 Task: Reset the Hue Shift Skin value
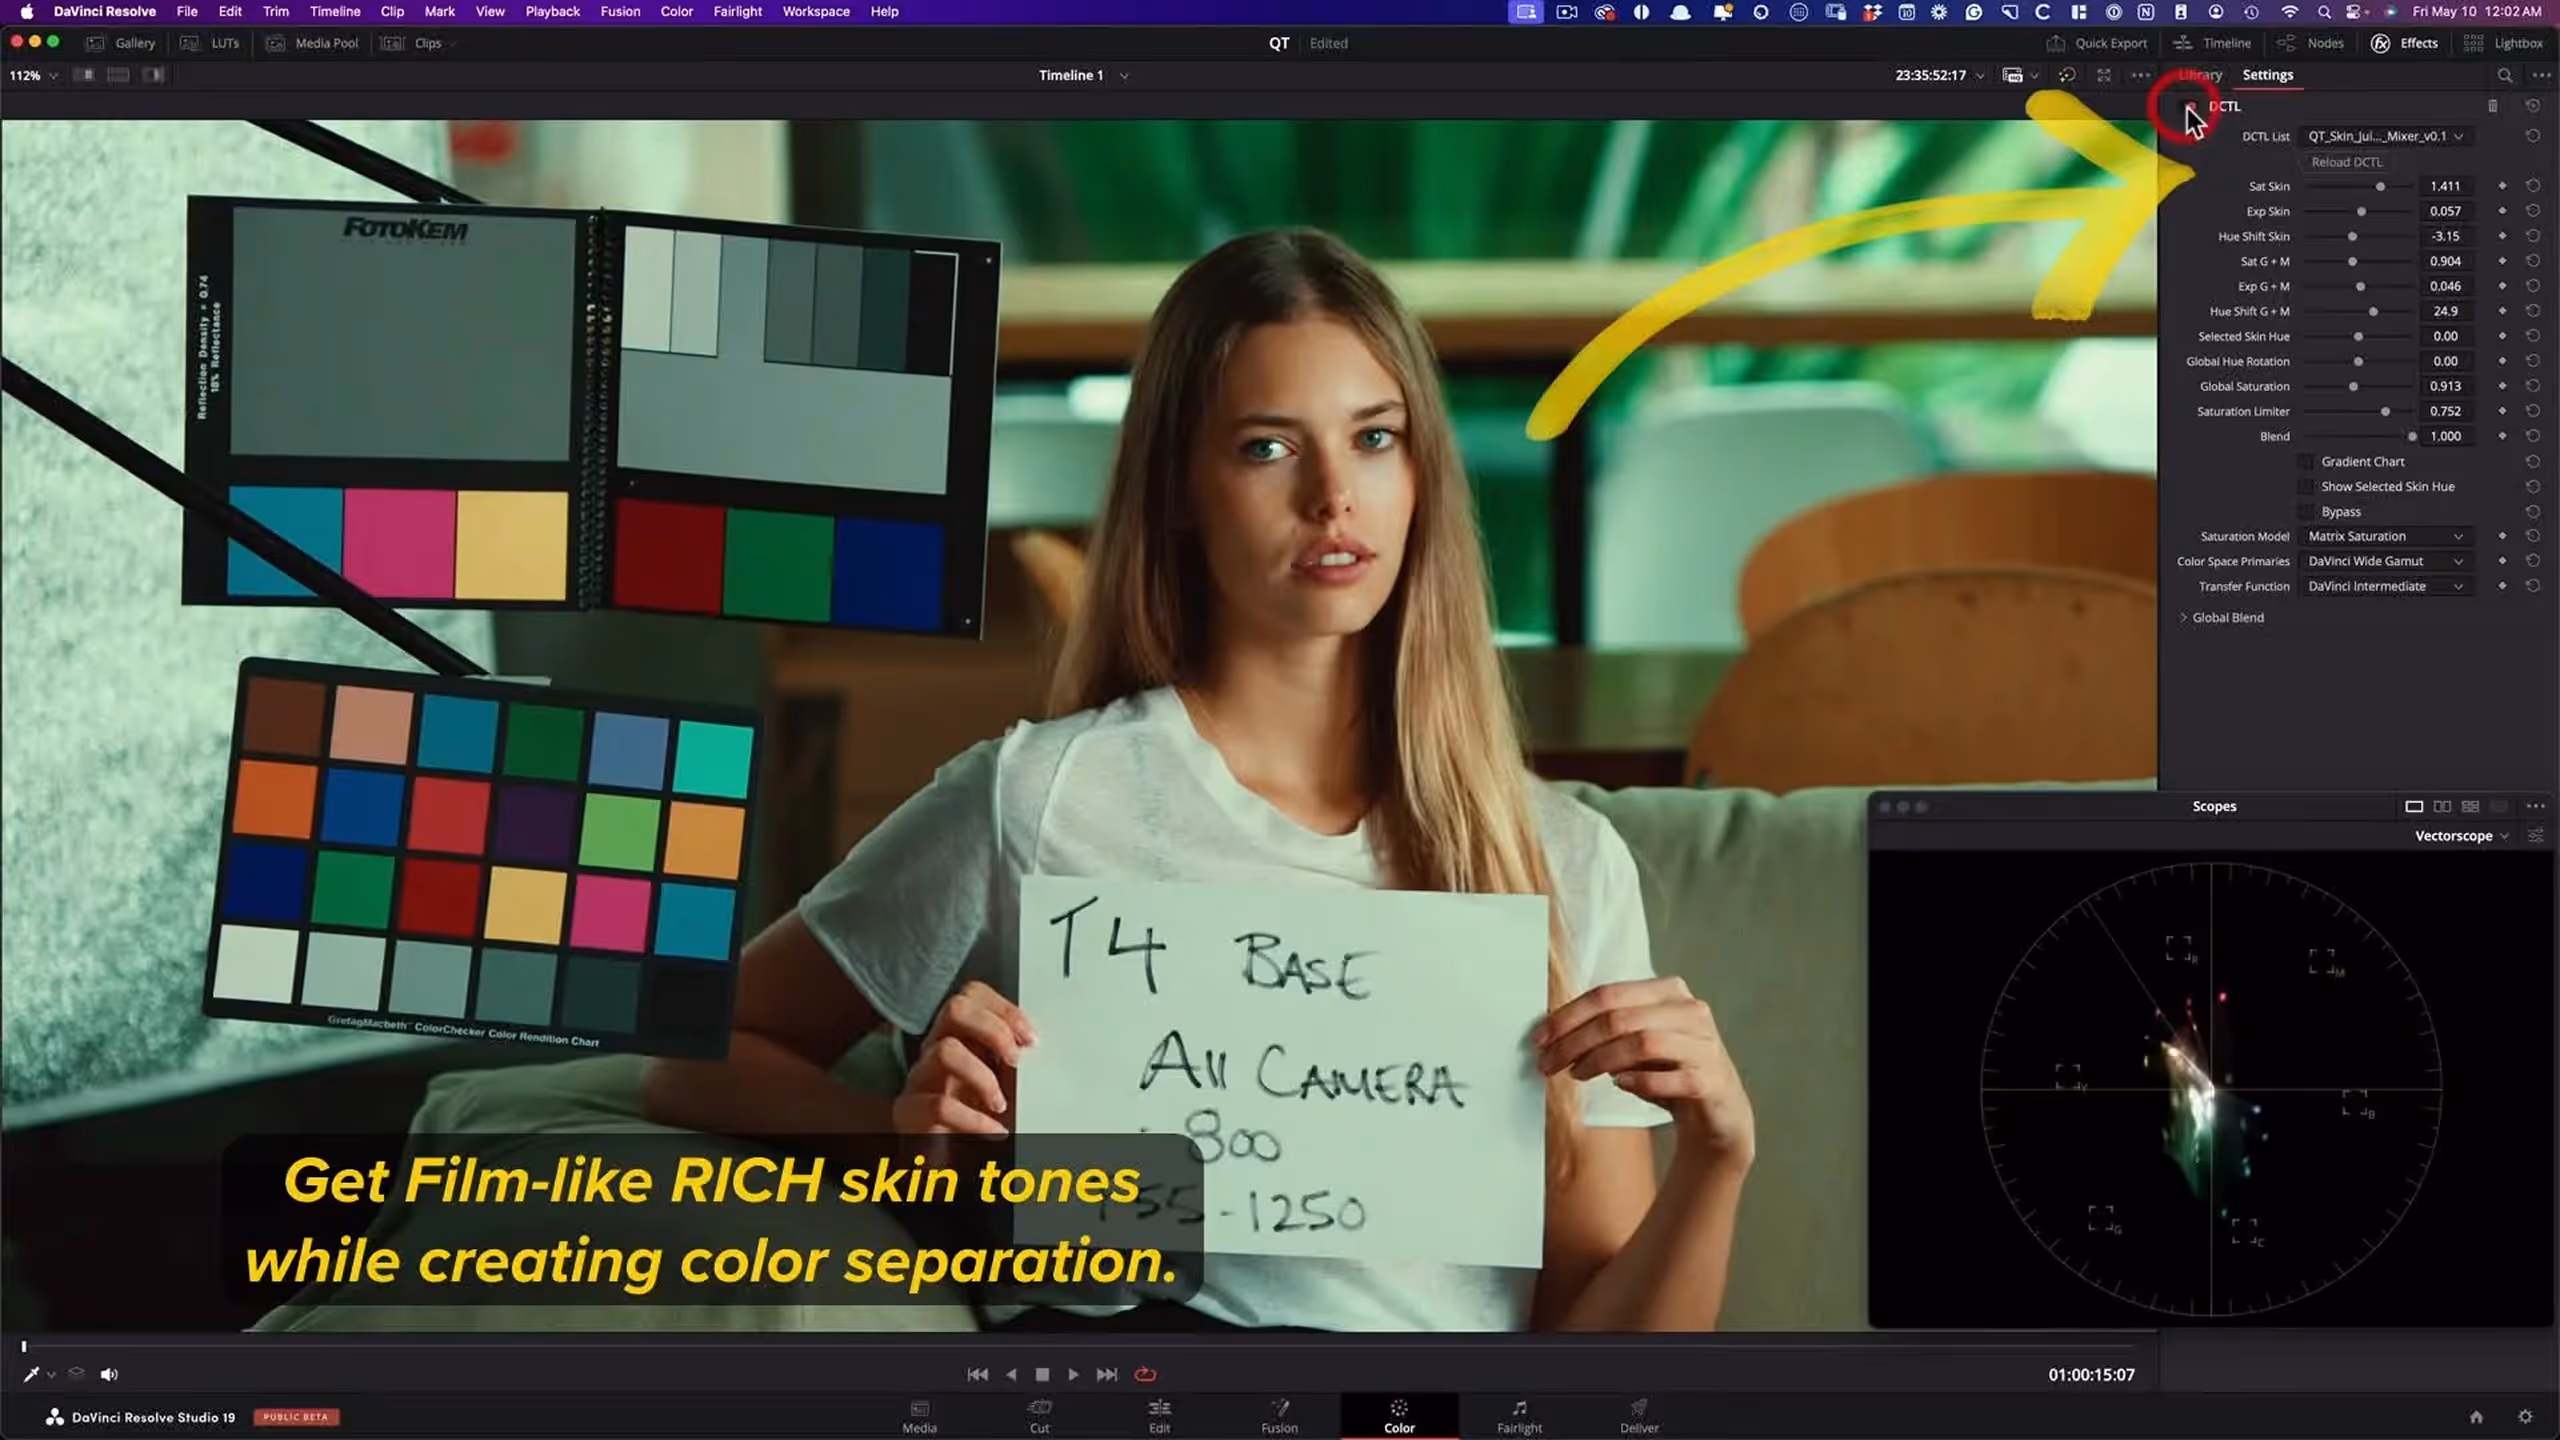pos(2533,236)
